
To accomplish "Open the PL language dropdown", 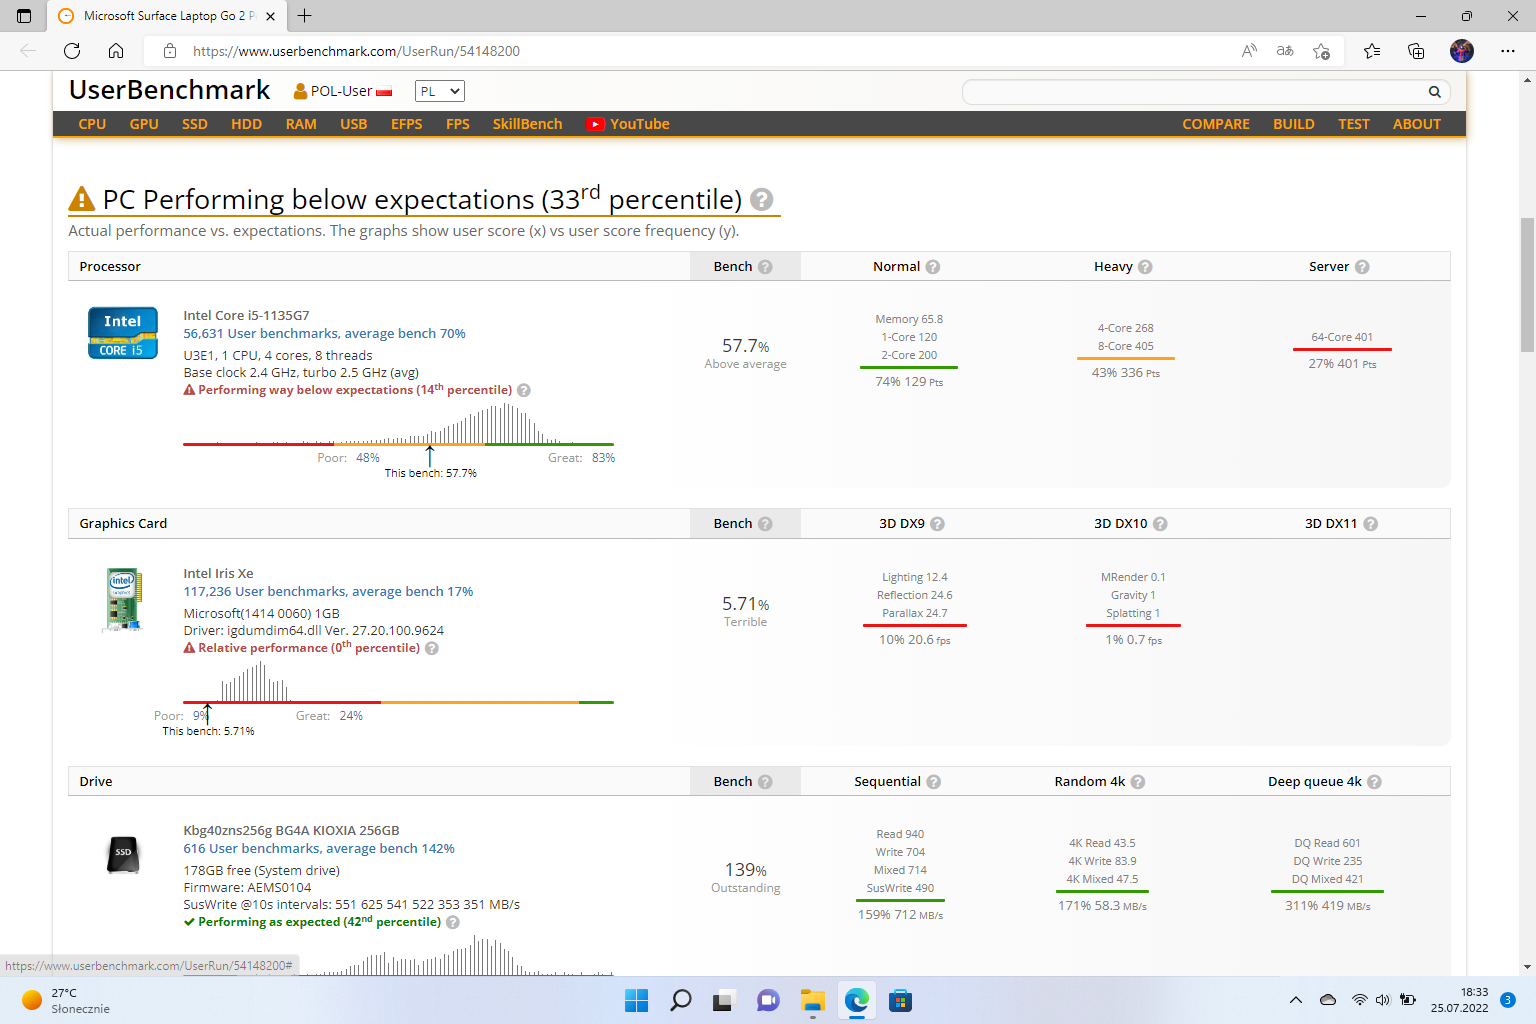I will (x=440, y=91).
